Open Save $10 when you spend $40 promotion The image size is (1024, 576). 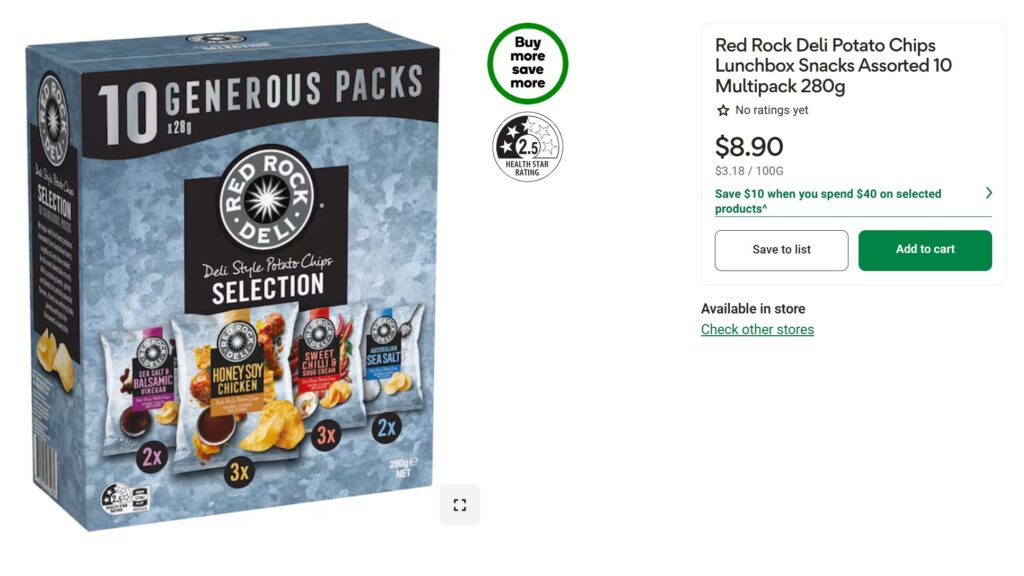[828, 201]
